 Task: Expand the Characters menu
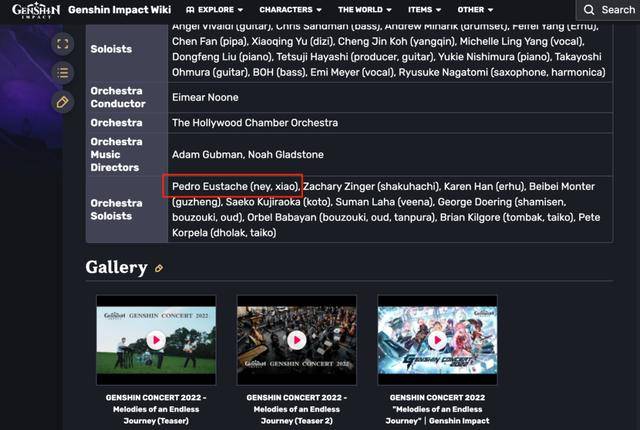pyautogui.click(x=290, y=10)
